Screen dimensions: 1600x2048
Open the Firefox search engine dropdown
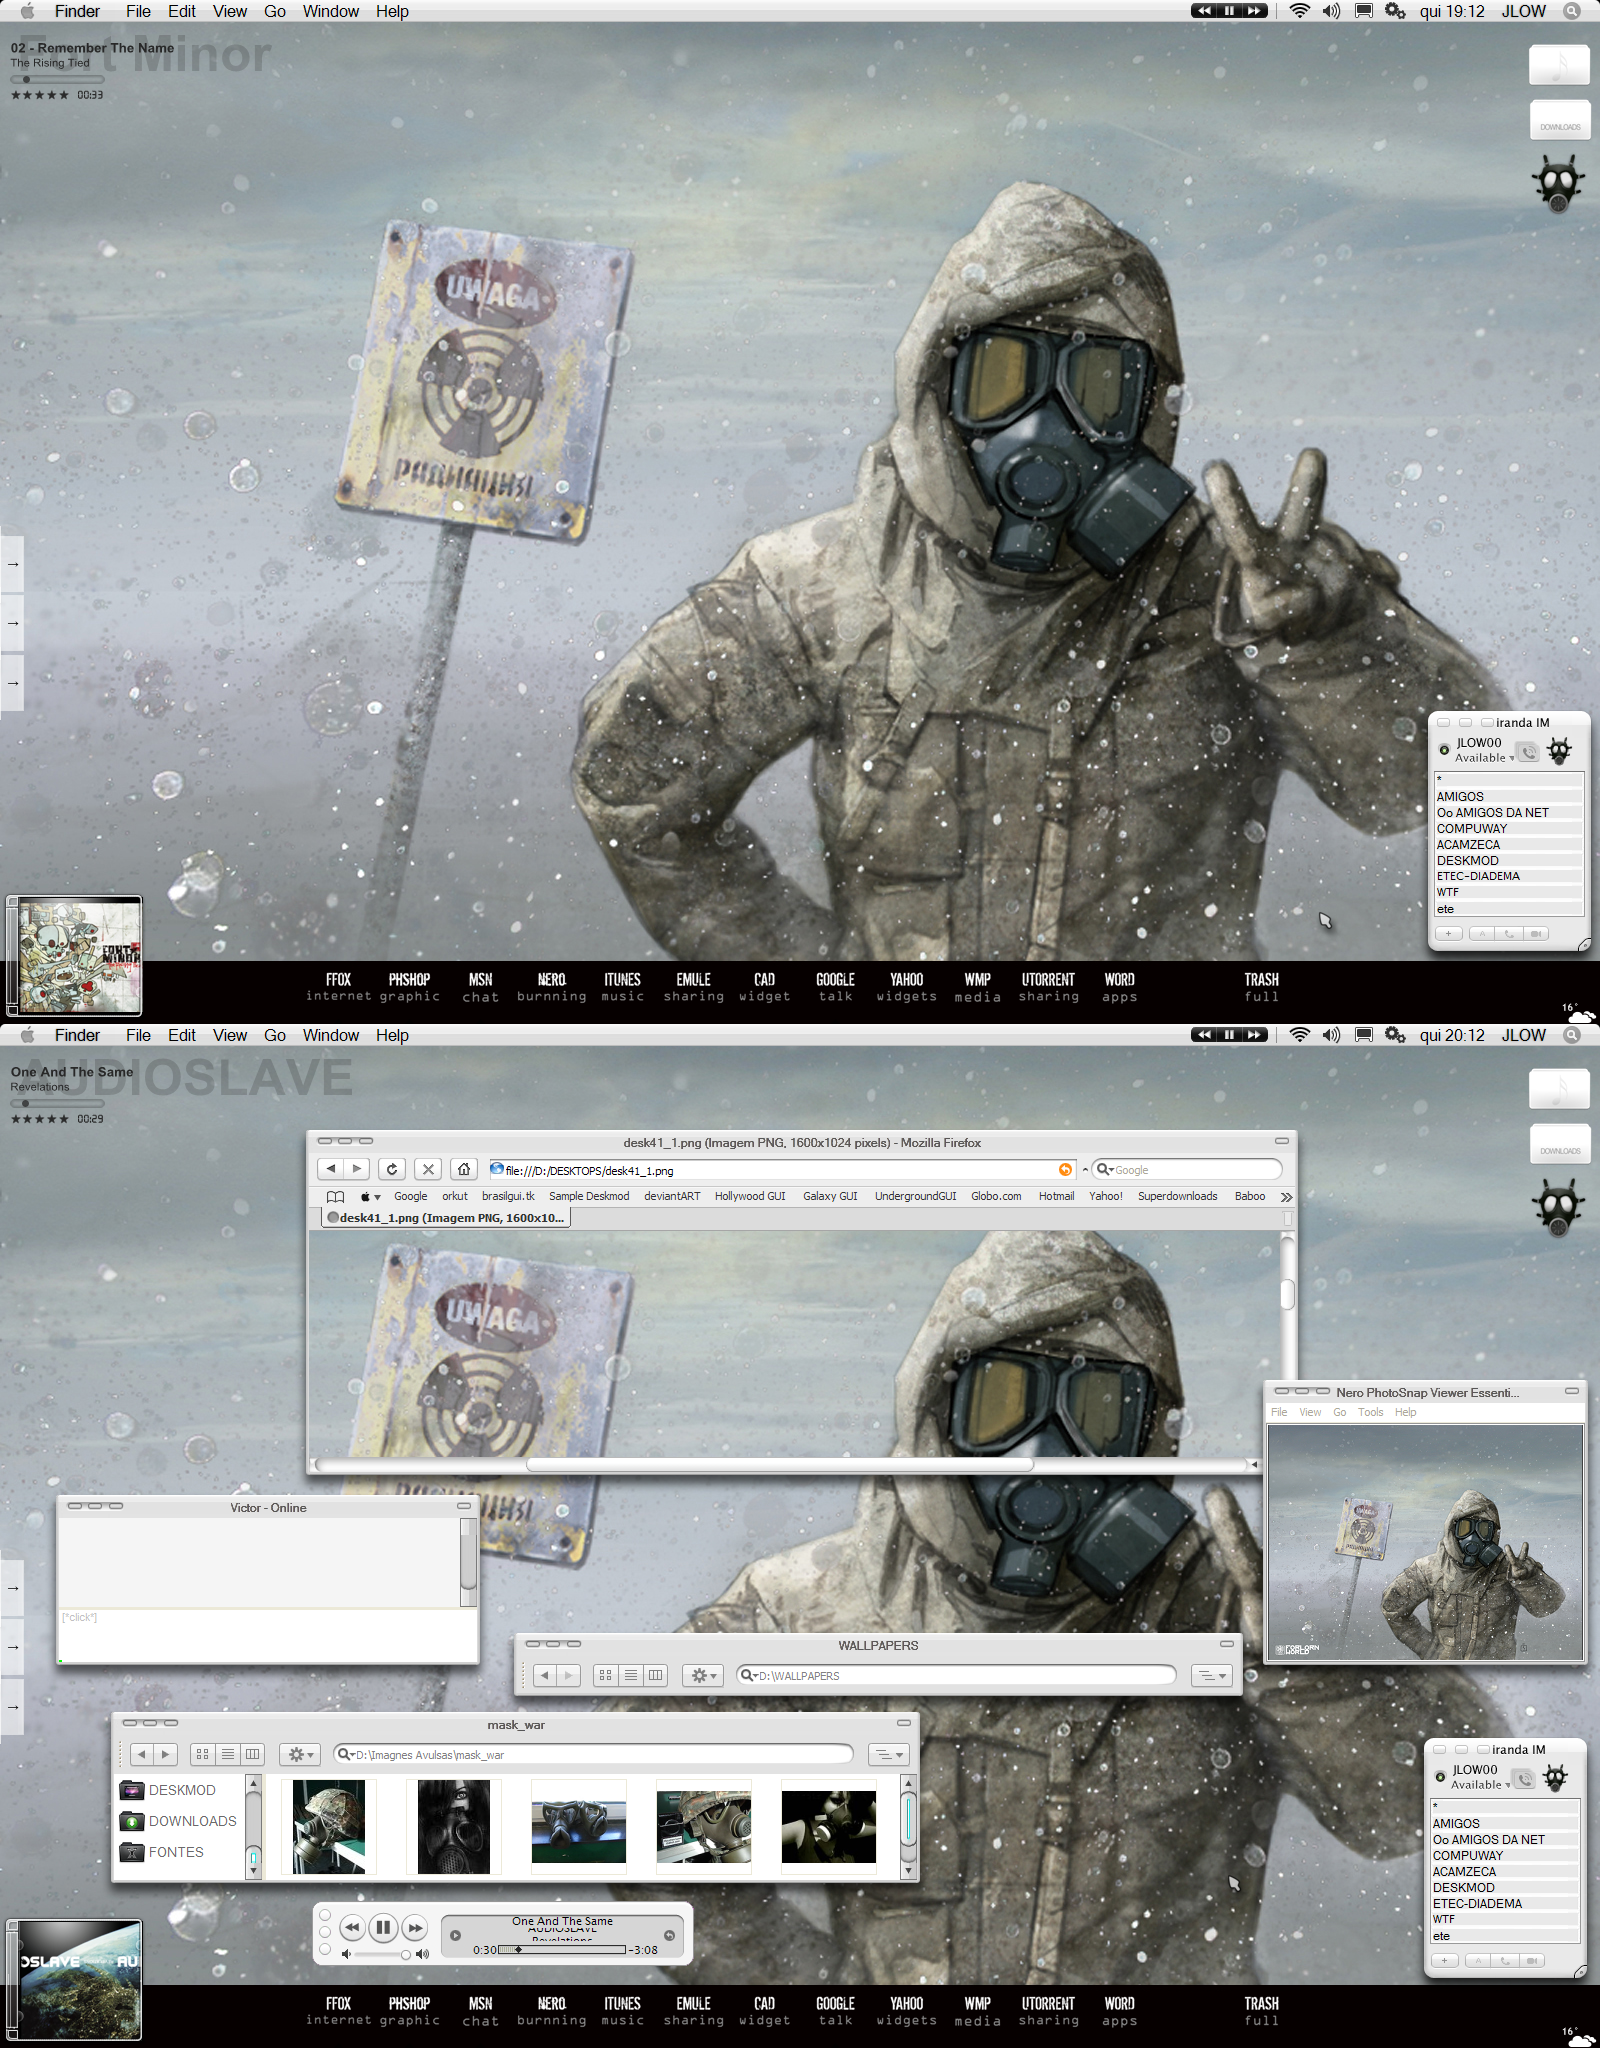(x=1105, y=1169)
